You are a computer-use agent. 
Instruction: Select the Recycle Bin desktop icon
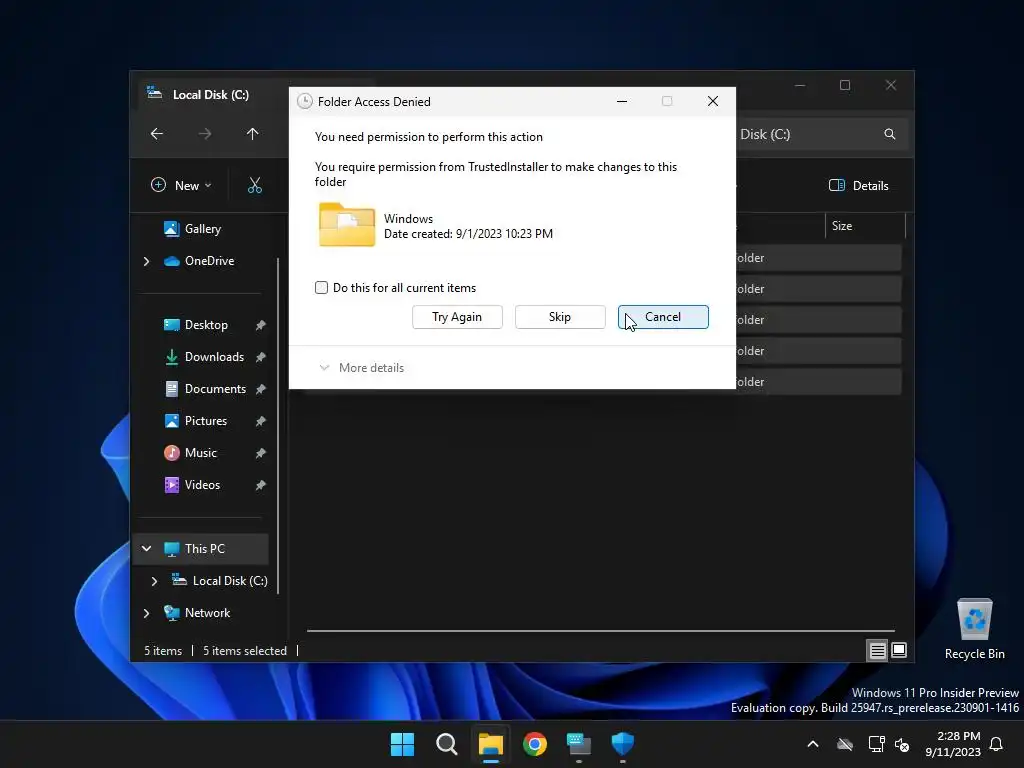click(974, 630)
